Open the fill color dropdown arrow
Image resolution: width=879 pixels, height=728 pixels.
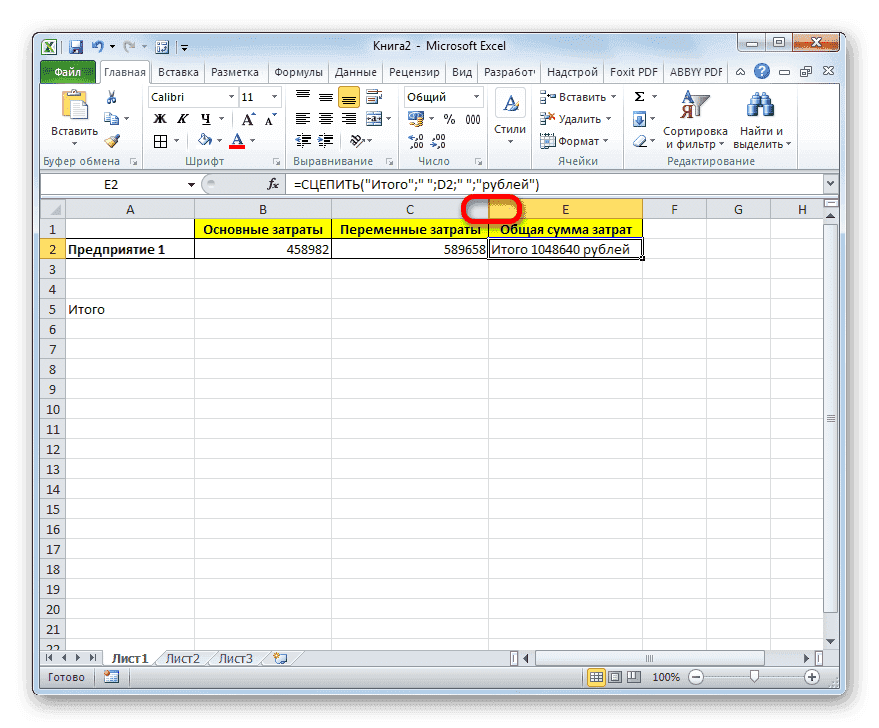[217, 140]
